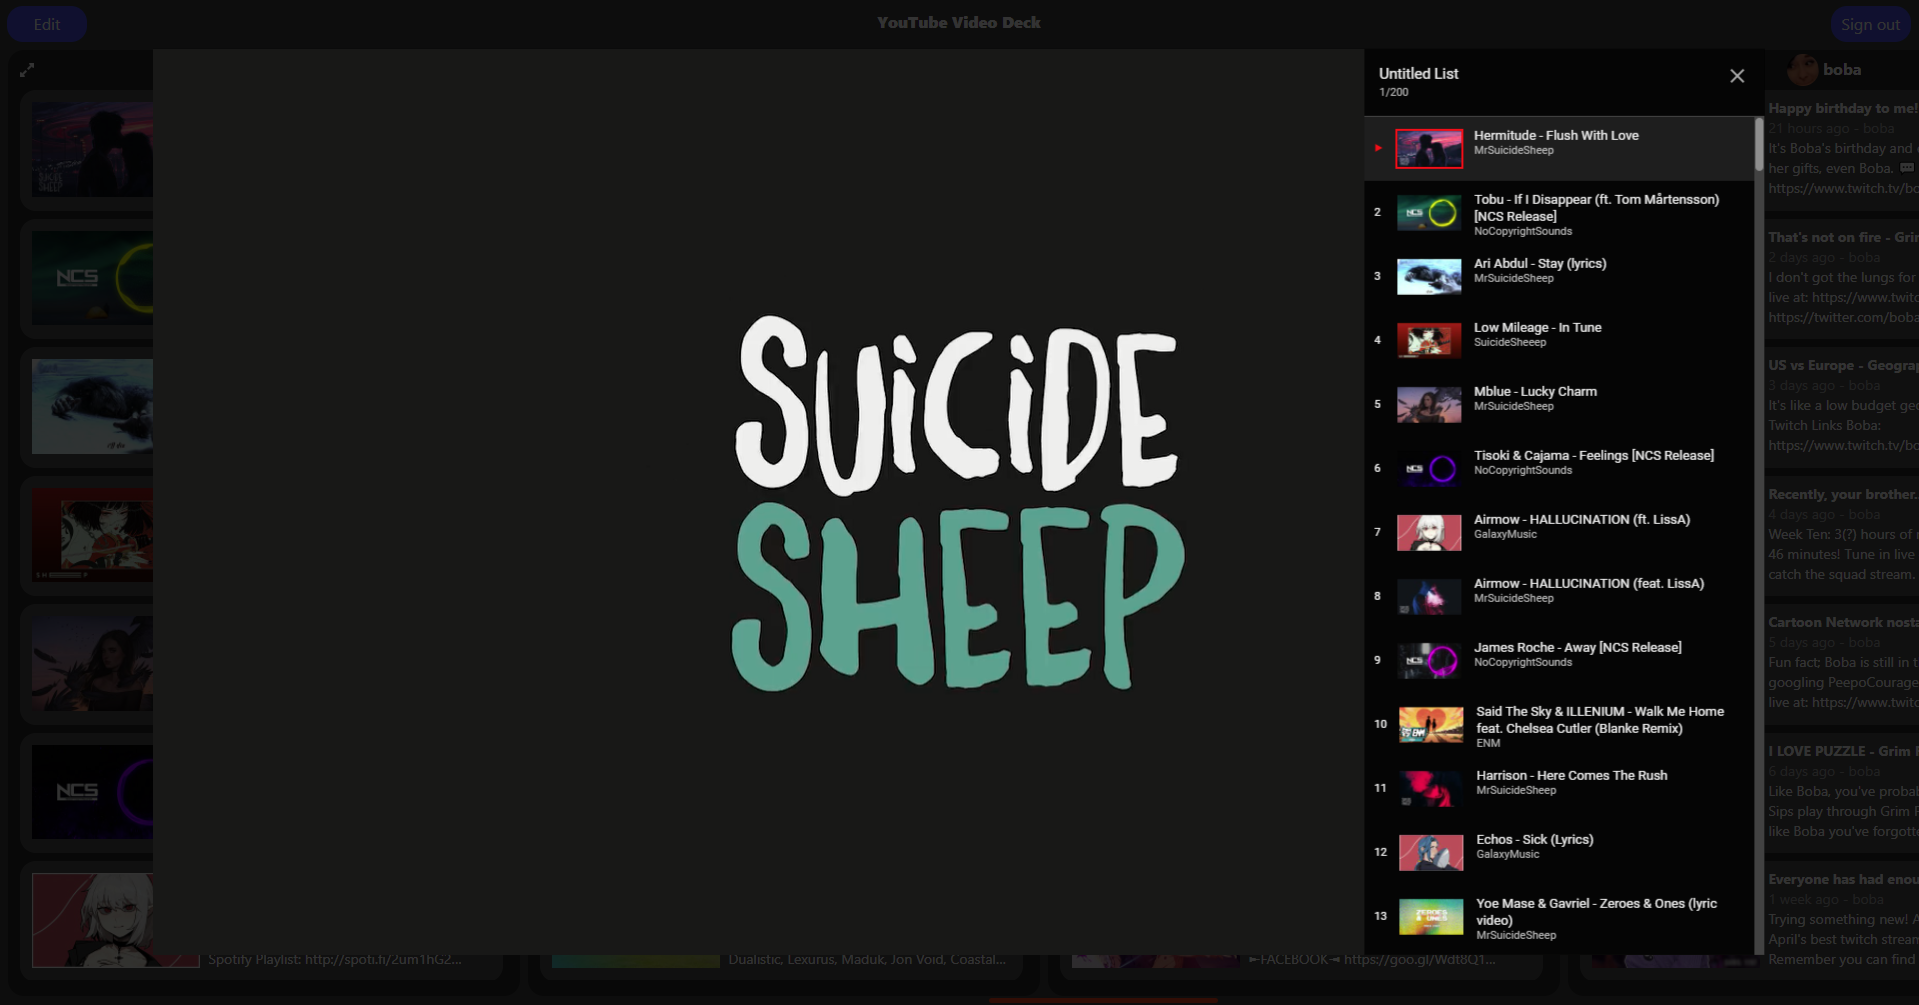This screenshot has width=1919, height=1005.
Task: Open I LOVE PUZZLE video entry
Action: click(x=1842, y=792)
